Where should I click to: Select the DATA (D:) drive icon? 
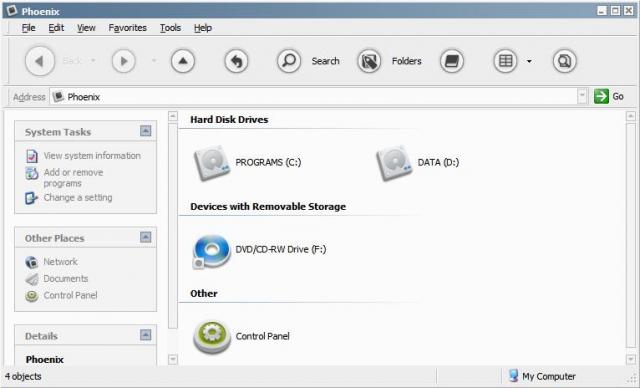[x=394, y=162]
